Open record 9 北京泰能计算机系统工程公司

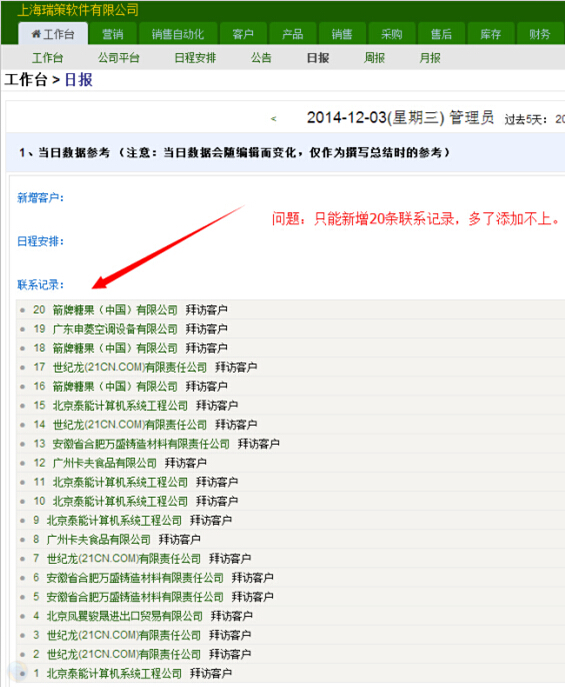click(114, 521)
